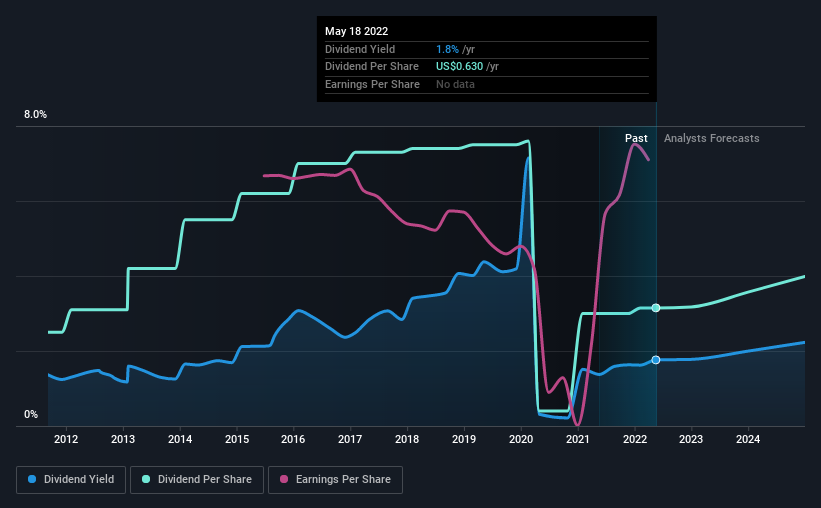The height and width of the screenshot is (508, 821).
Task: Select the teal dividend per share data point marker
Action: [656, 308]
